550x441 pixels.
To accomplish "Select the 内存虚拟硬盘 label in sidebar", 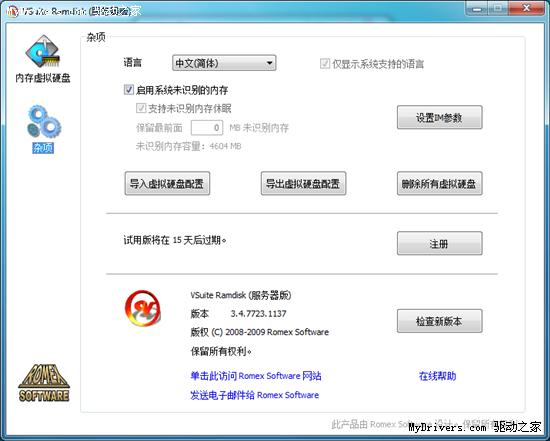I will [x=43, y=78].
